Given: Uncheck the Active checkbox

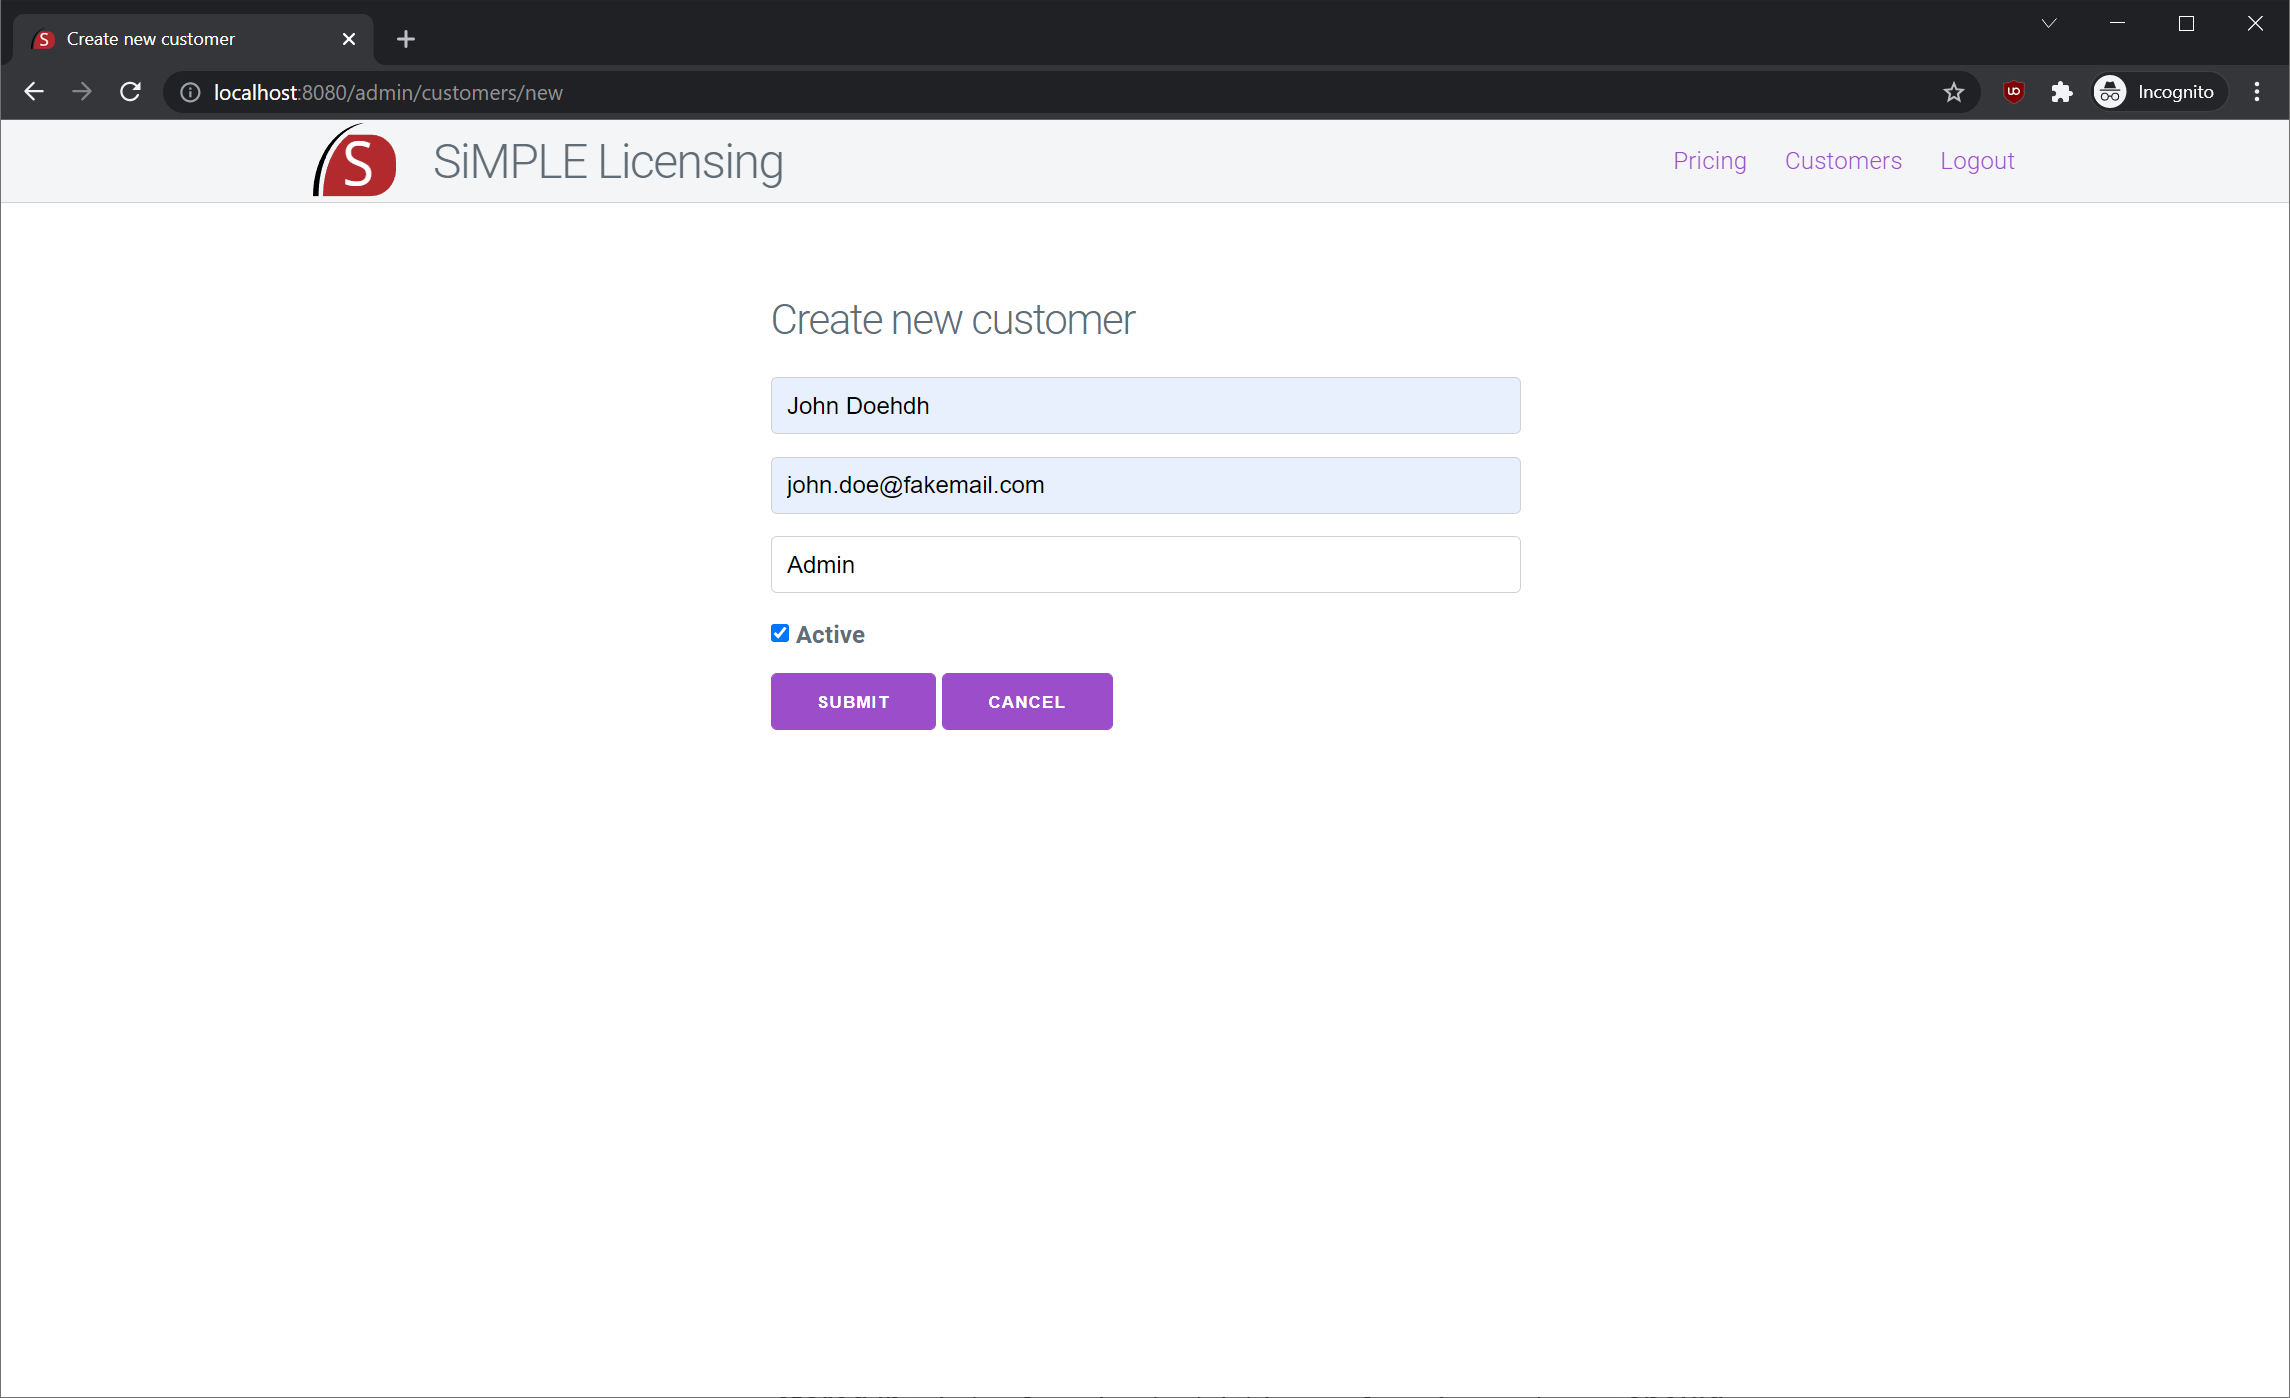Looking at the screenshot, I should coord(780,633).
